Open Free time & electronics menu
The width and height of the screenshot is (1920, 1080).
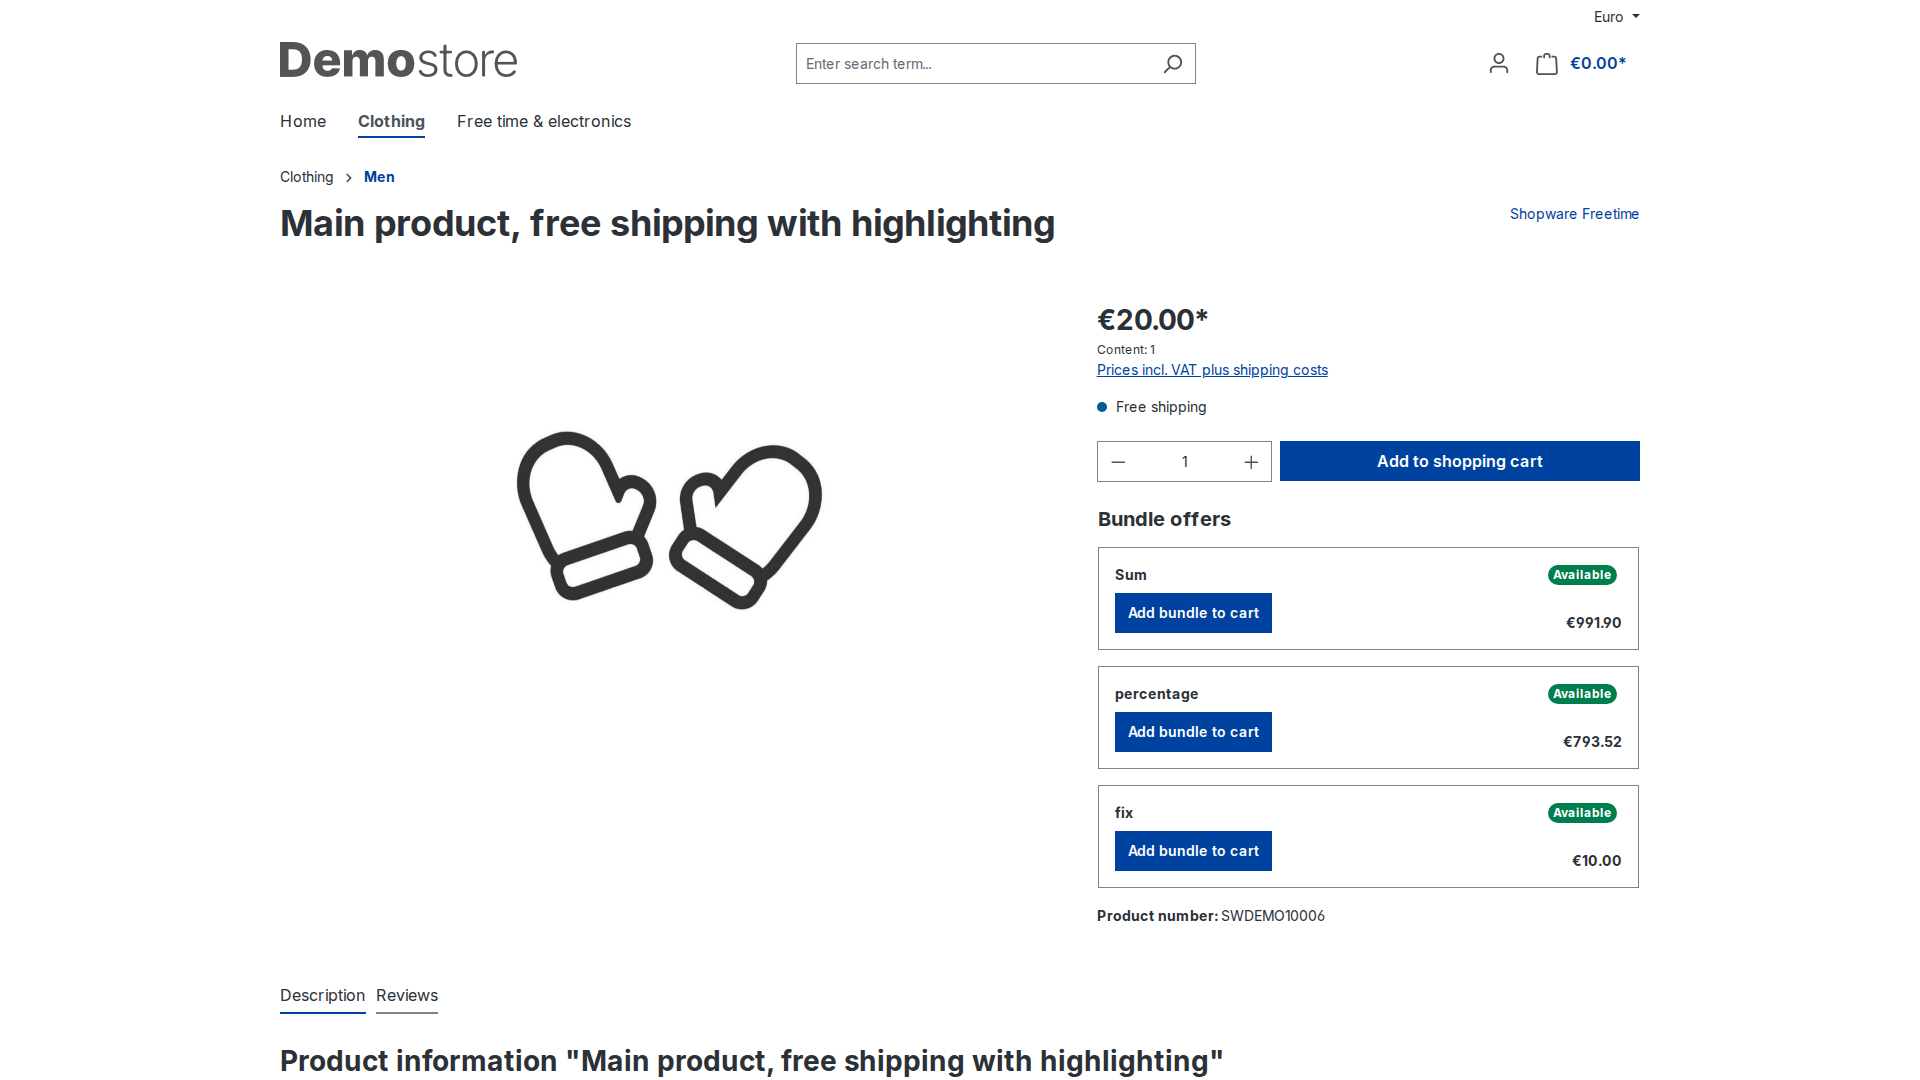point(544,122)
